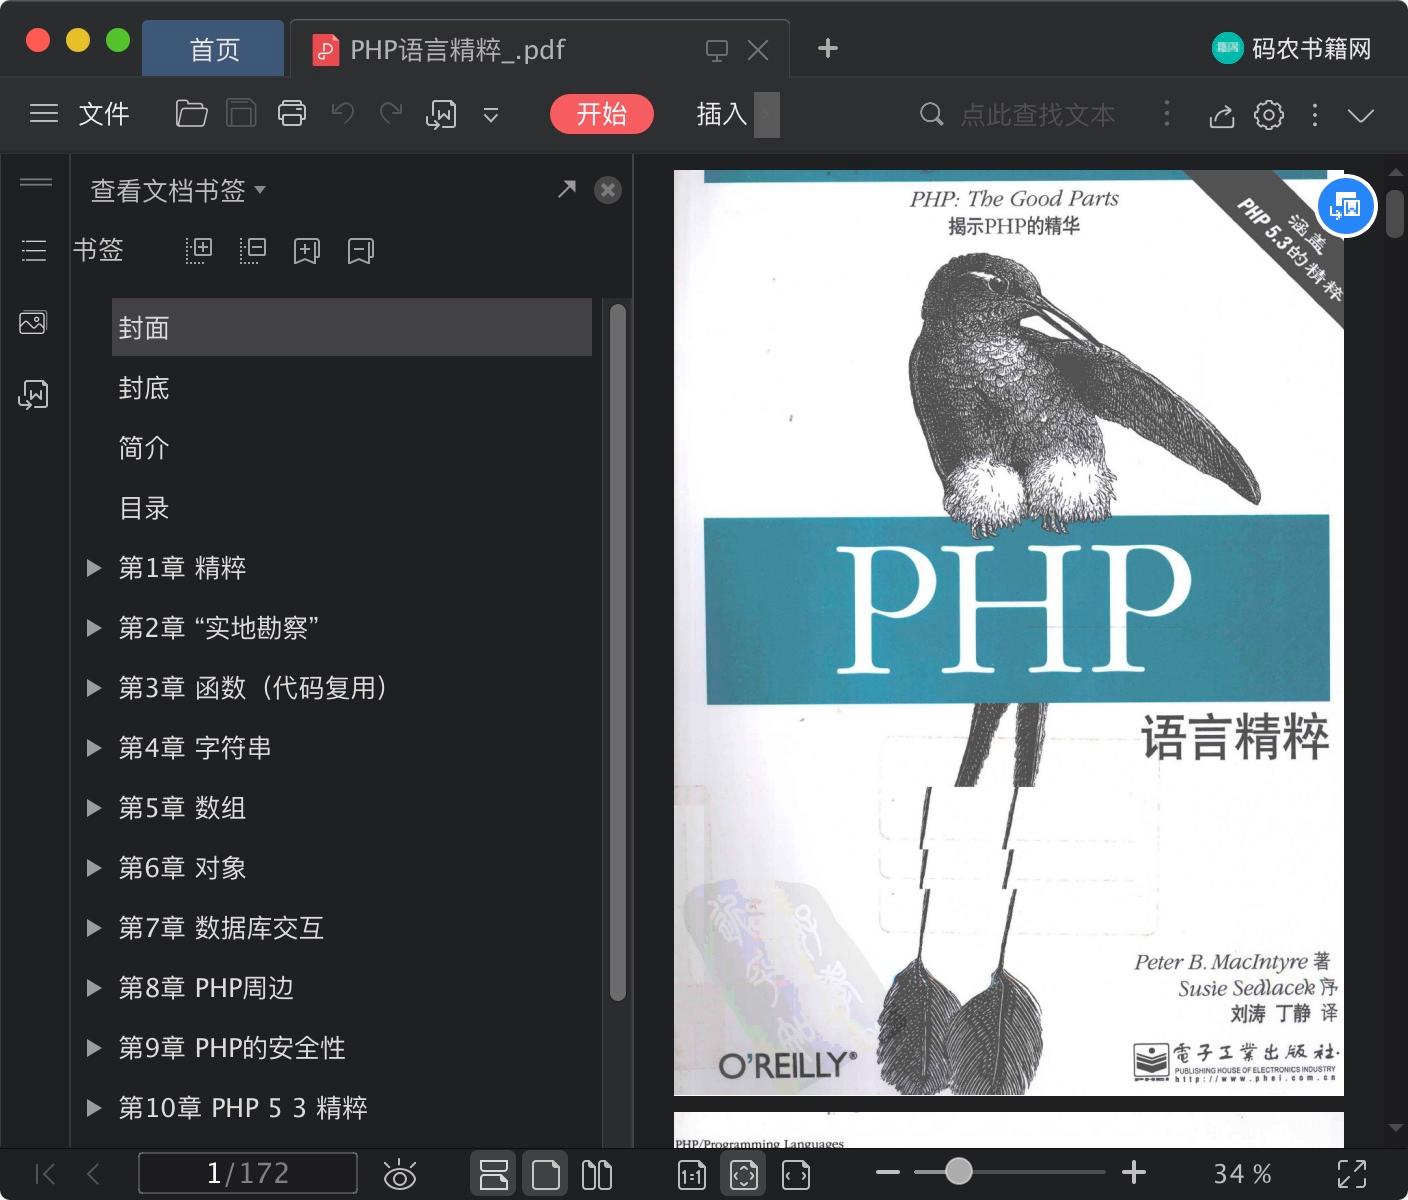Add a new tab with plus button
The image size is (1408, 1200).
827,48
